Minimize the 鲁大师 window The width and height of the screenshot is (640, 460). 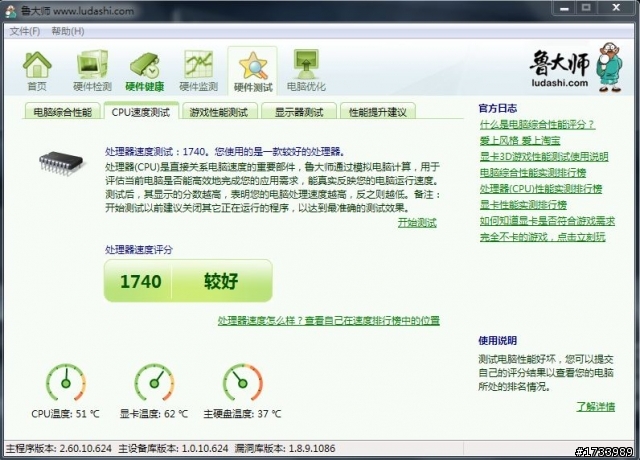coord(564,8)
